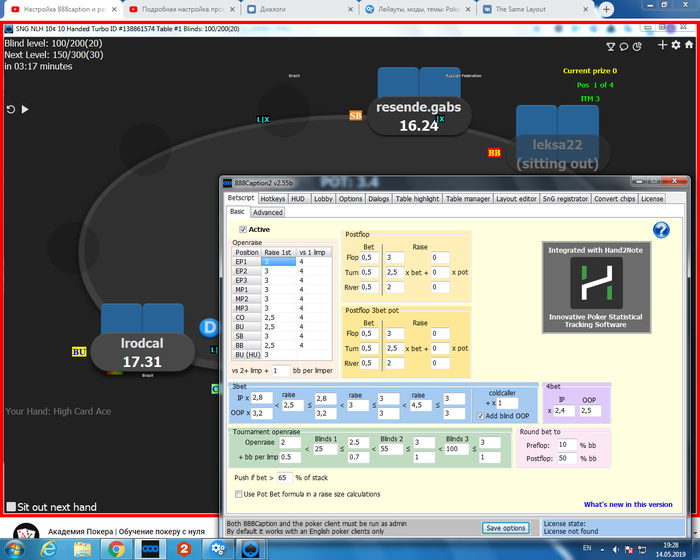Switch to the Advanced sub-tab
This screenshot has width=700, height=560.
[268, 212]
